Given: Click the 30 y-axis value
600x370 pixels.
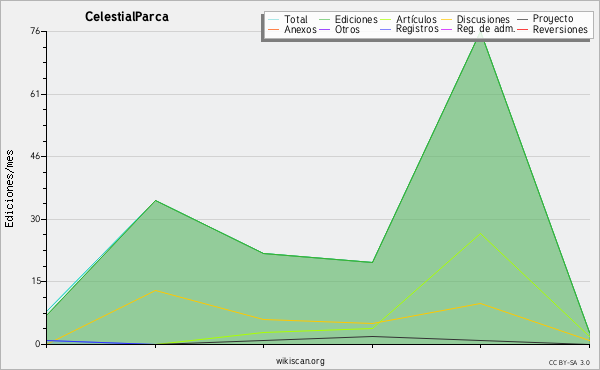Looking at the screenshot, I should tap(35, 219).
